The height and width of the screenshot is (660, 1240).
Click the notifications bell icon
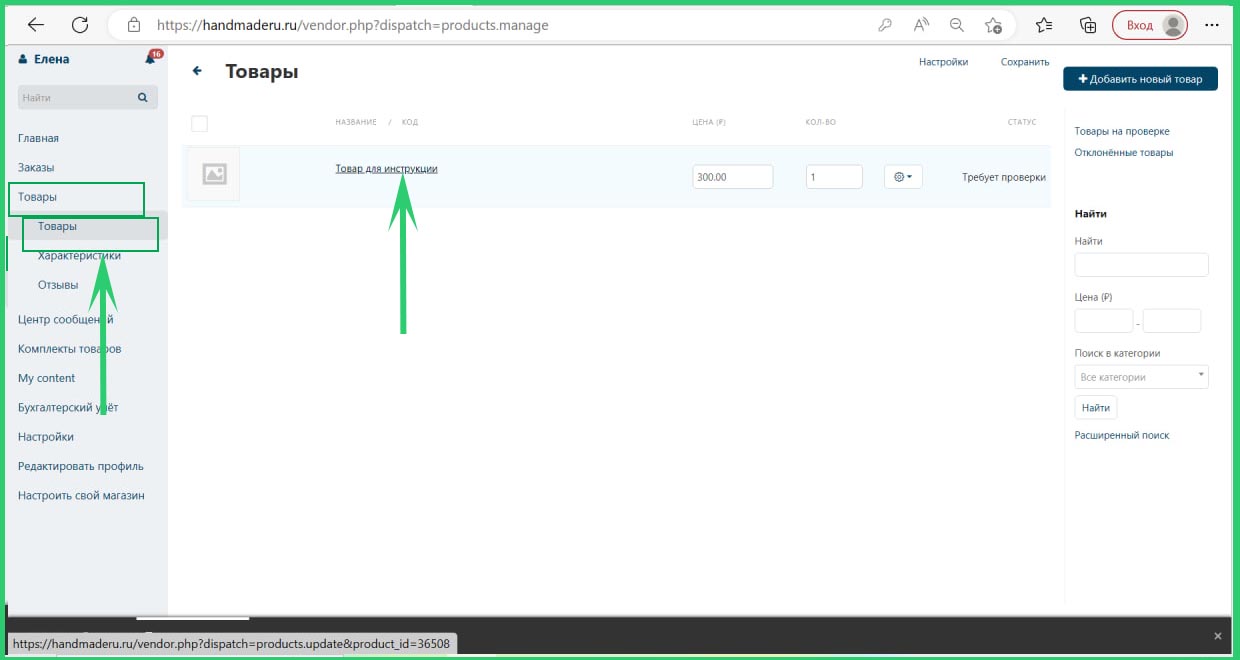pos(151,59)
